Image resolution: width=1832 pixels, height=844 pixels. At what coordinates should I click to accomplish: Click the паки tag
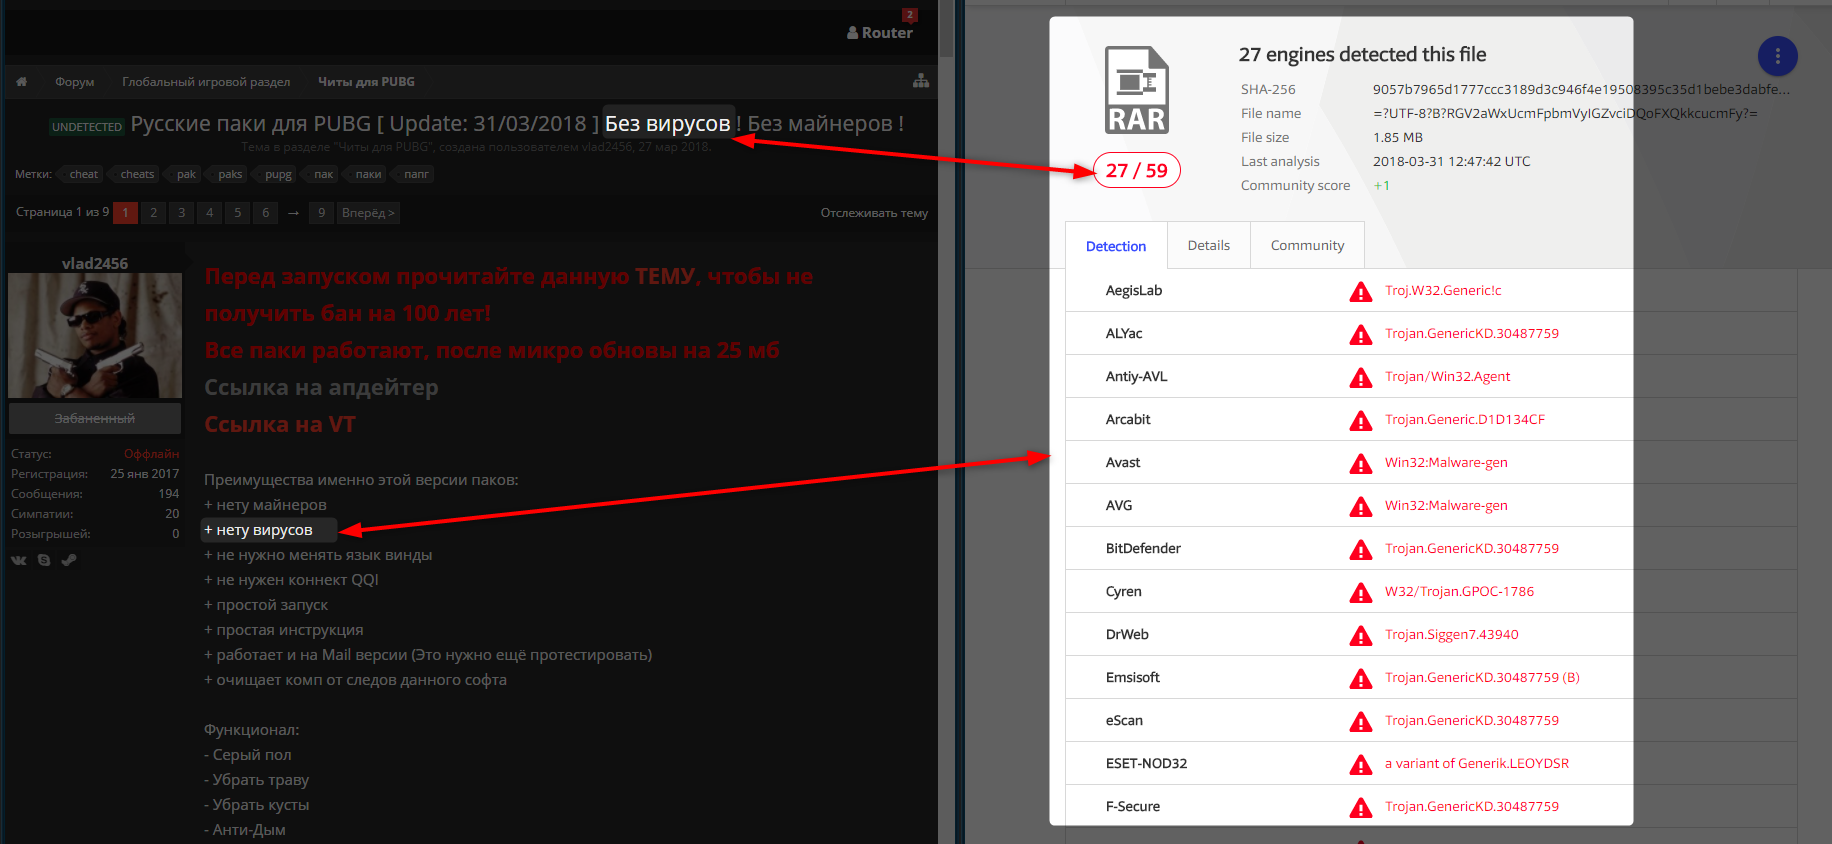coord(368,174)
